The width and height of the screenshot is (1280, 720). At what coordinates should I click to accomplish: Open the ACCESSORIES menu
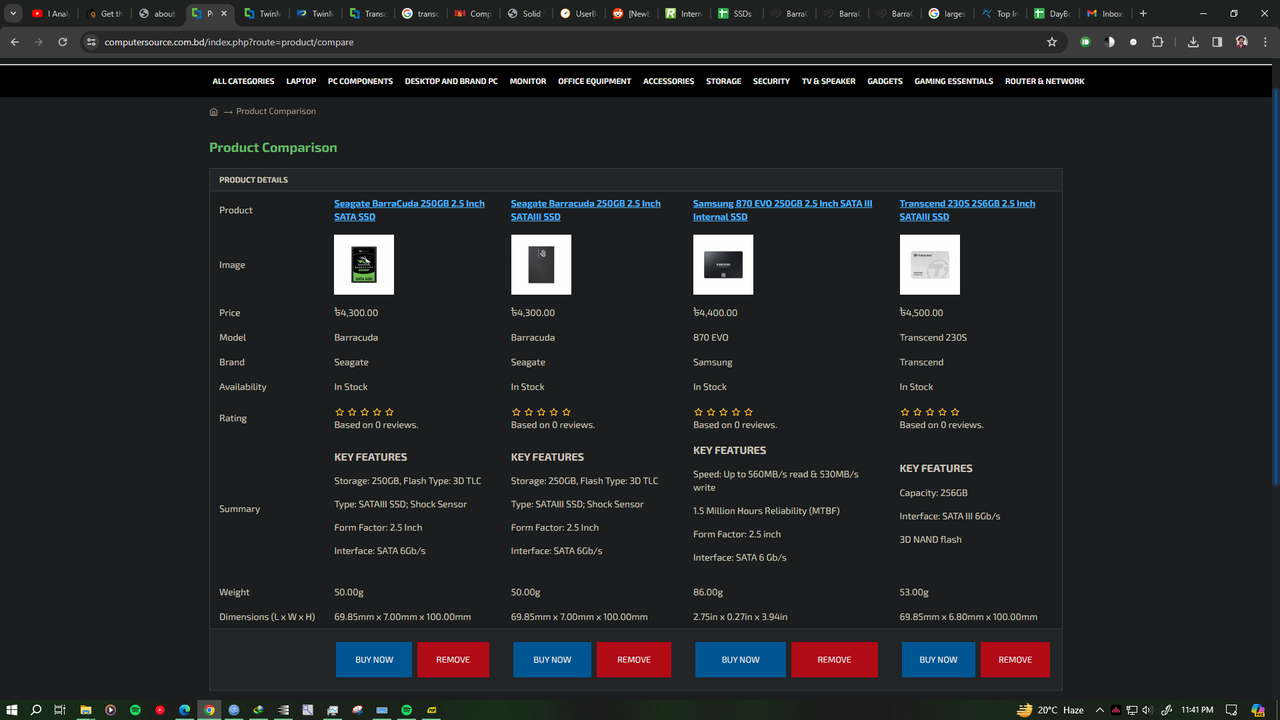[668, 81]
